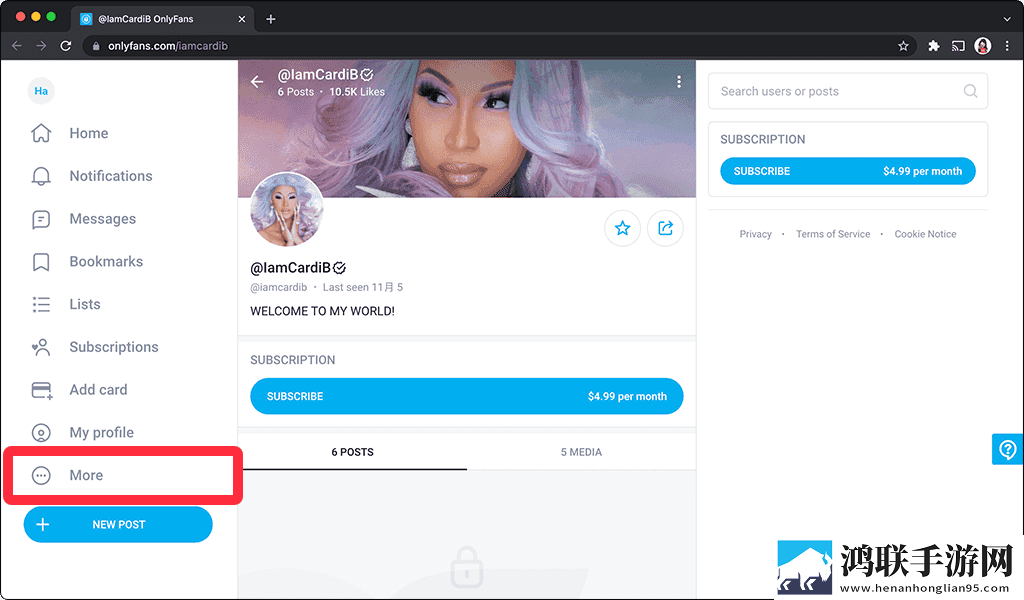The width and height of the screenshot is (1024, 600).
Task: Open the Privacy link
Action: click(x=756, y=234)
